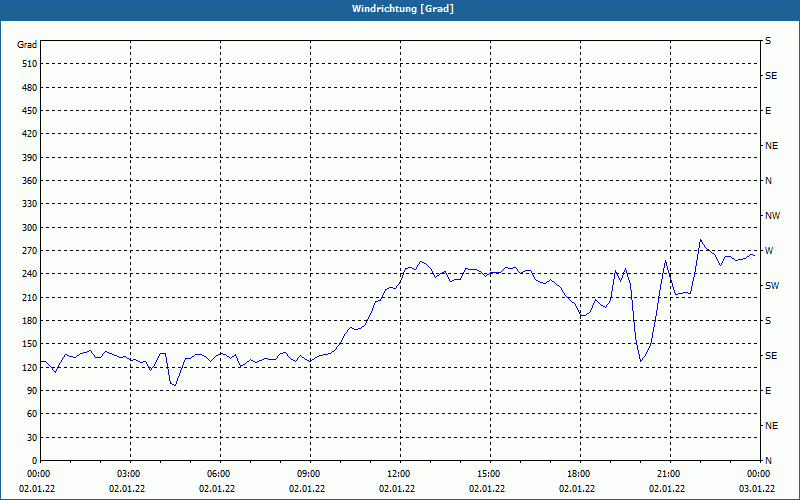Viewport: 800px width, 500px height.
Task: Click the 15:00 time label
Action: [490, 474]
